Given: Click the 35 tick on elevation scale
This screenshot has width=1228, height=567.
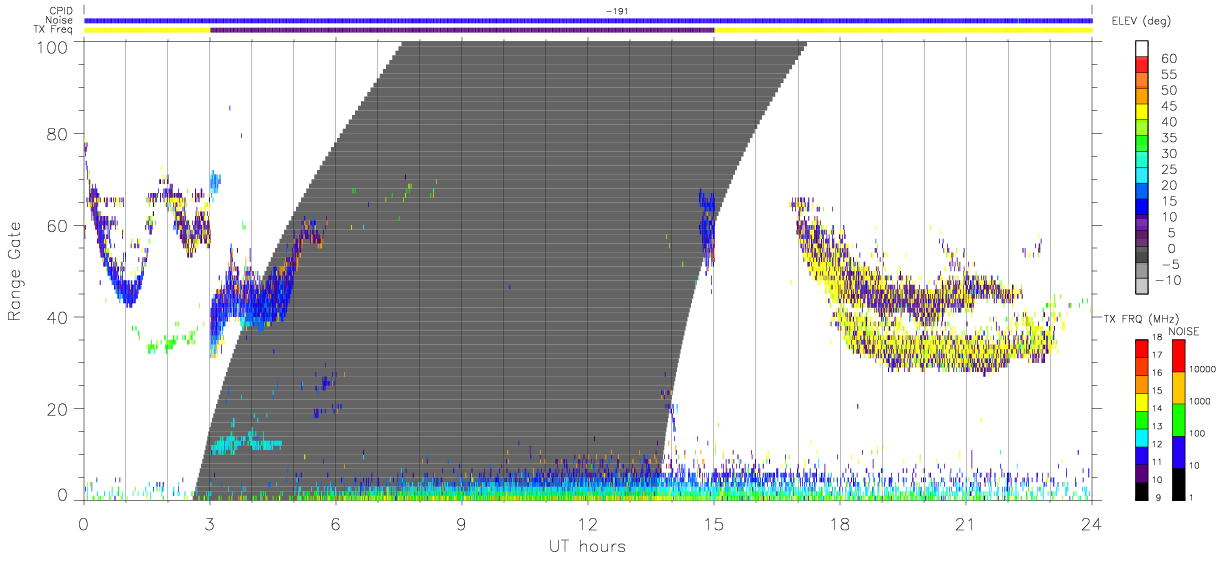Looking at the screenshot, I should pyautogui.click(x=1170, y=138).
